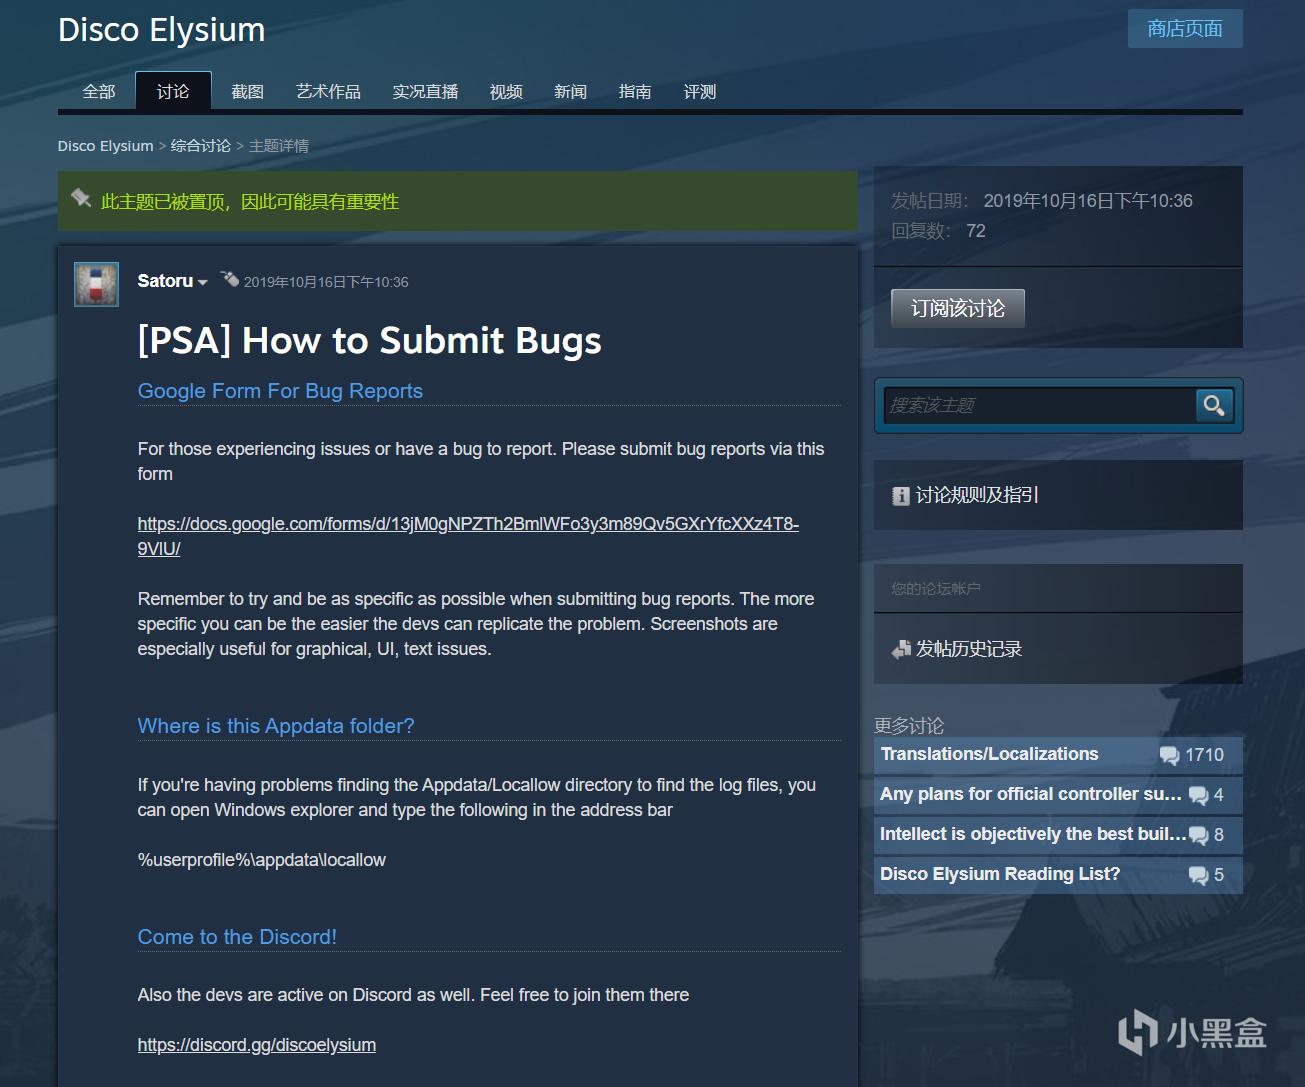Switch to the 视频 tab
The image size is (1305, 1087).
pyautogui.click(x=506, y=91)
